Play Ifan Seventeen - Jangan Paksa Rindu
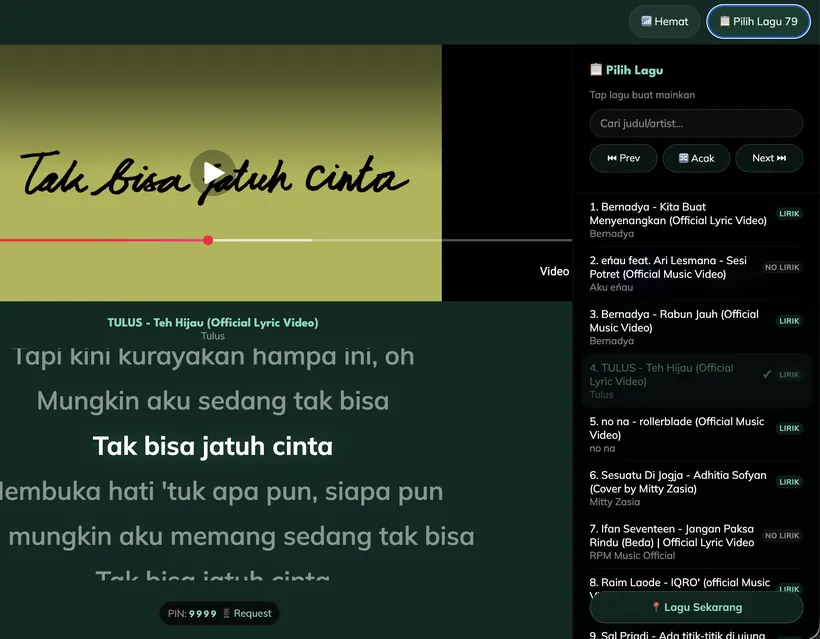This screenshot has height=639, width=820. point(696,542)
